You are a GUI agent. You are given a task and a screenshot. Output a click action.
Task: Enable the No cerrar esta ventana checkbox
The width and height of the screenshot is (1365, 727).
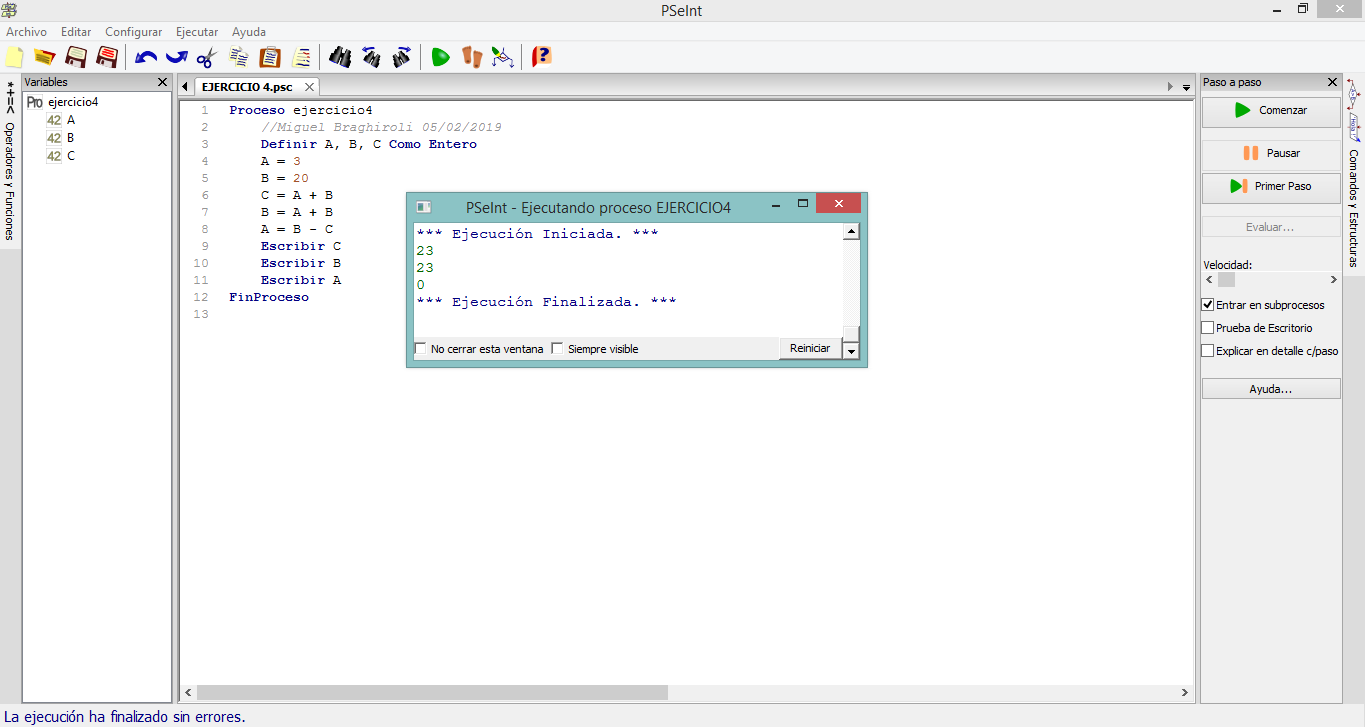421,348
